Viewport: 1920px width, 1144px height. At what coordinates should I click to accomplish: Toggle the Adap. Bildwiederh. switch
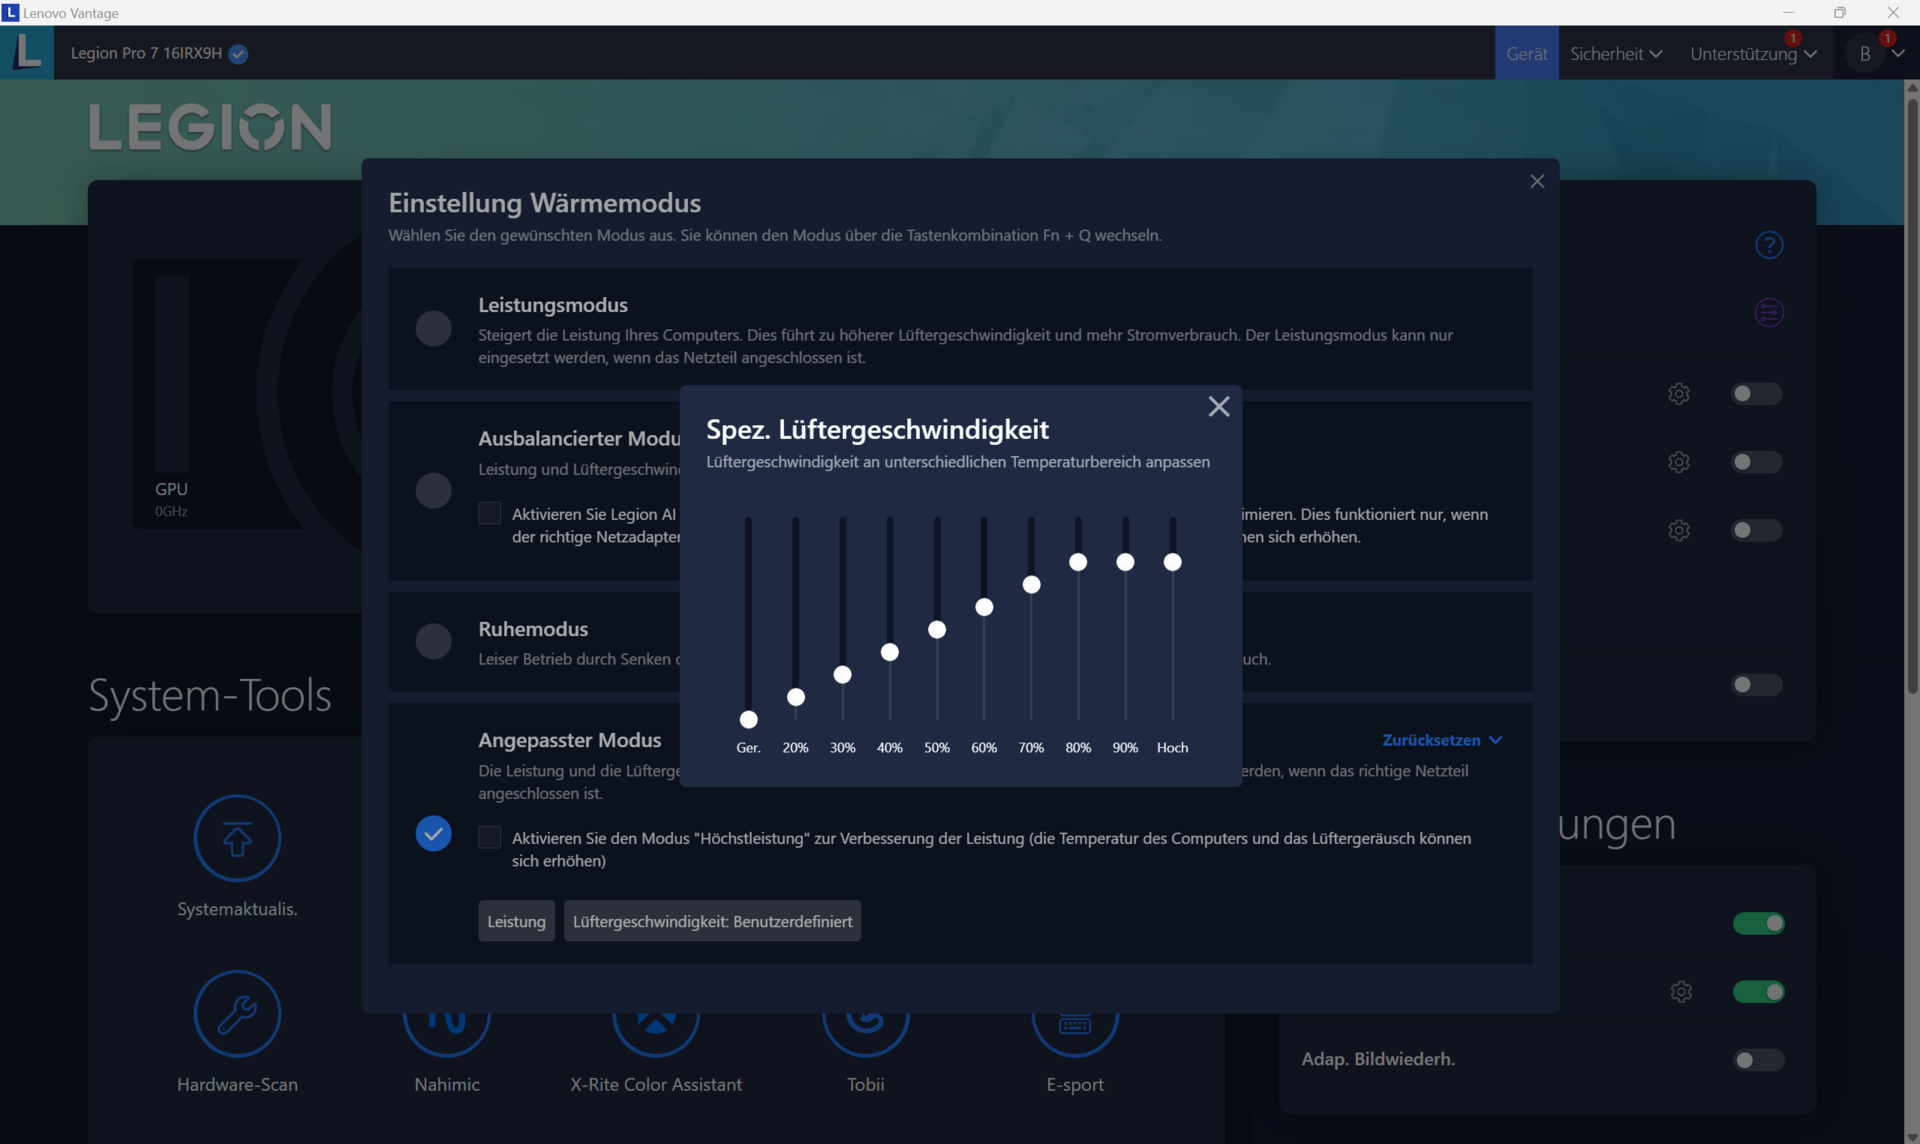(1757, 1060)
